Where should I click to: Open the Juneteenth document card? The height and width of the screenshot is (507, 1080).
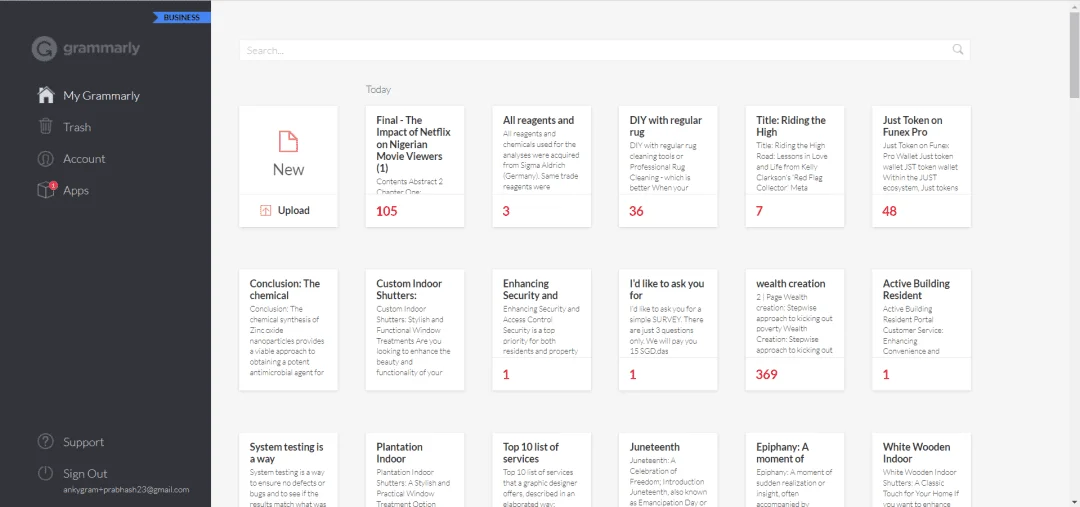pos(668,470)
